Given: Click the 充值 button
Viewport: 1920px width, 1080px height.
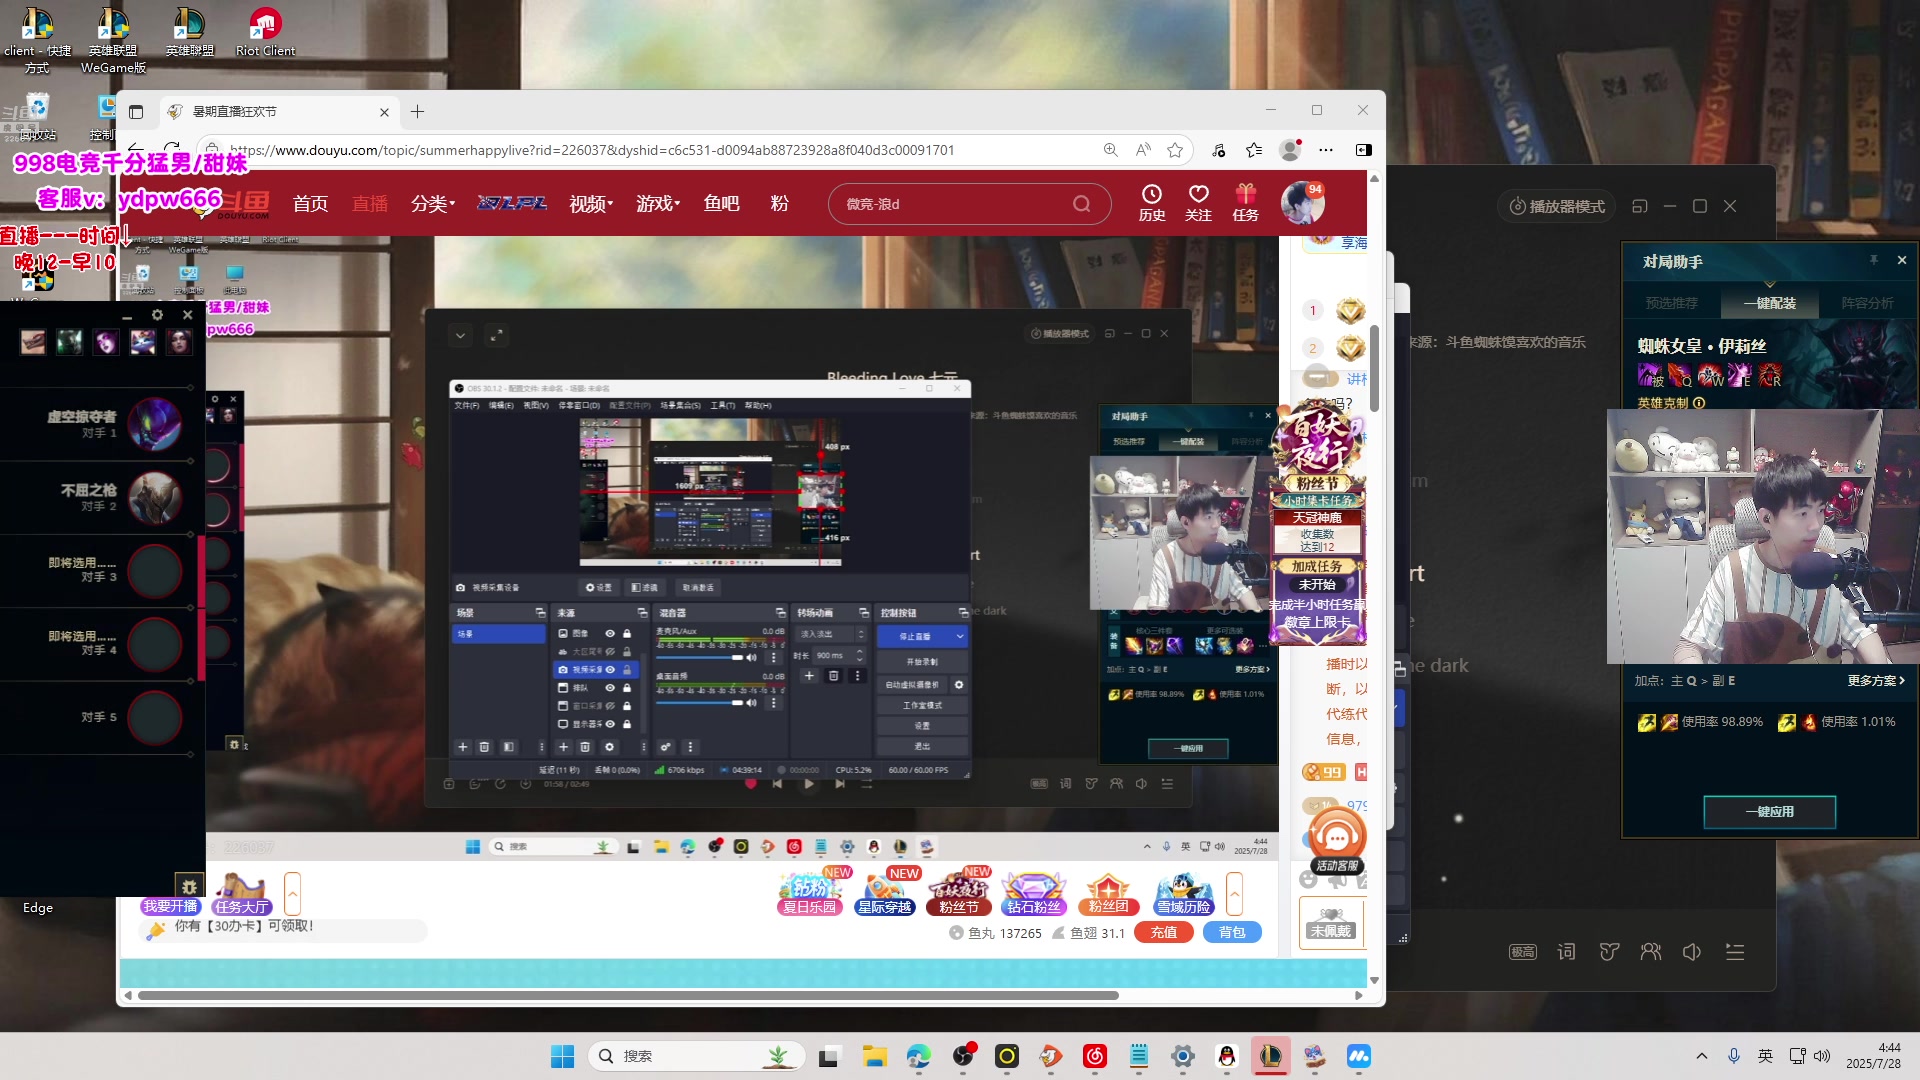Looking at the screenshot, I should tap(1163, 932).
